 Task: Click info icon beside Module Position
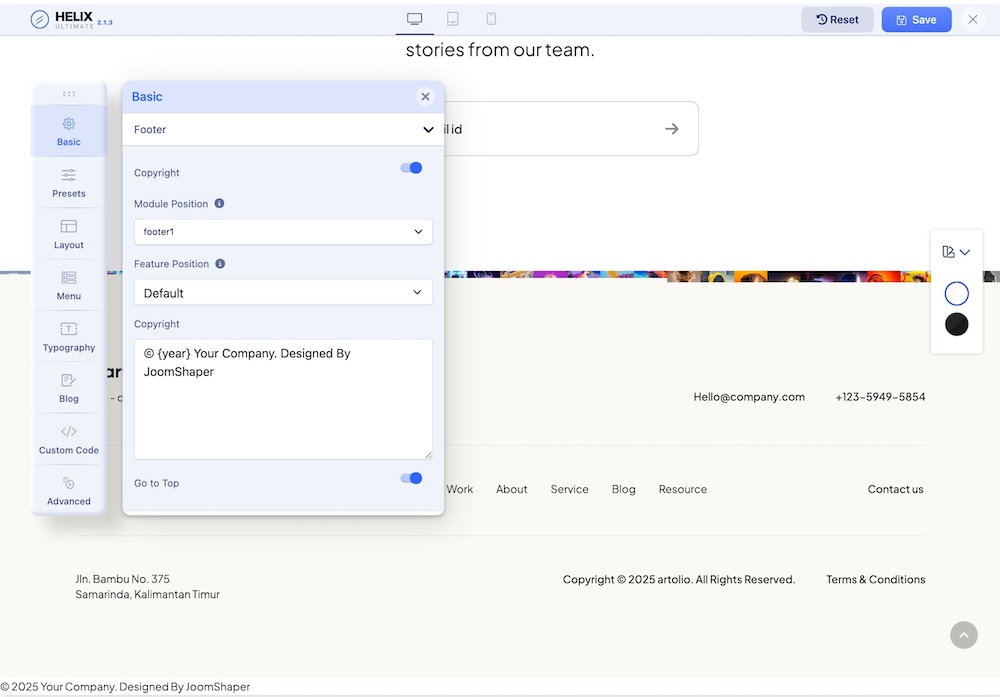220,204
